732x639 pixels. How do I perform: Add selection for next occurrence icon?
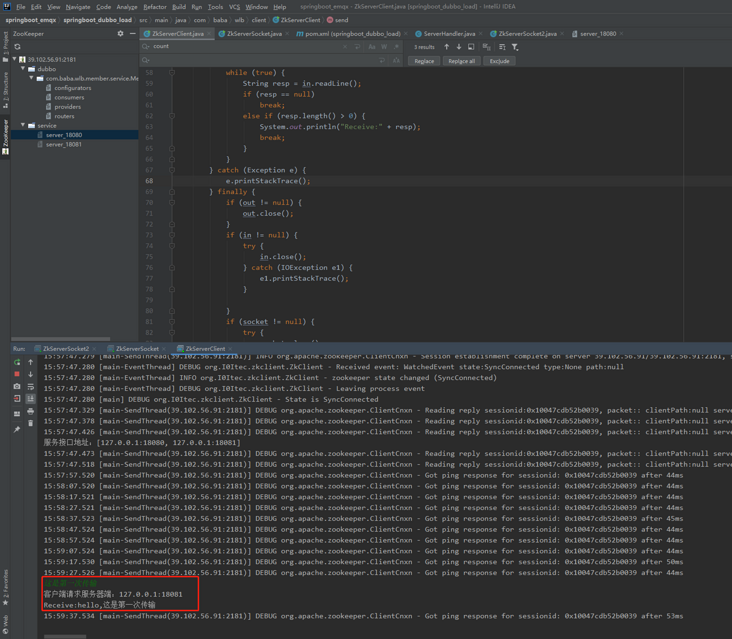pyautogui.click(x=486, y=47)
